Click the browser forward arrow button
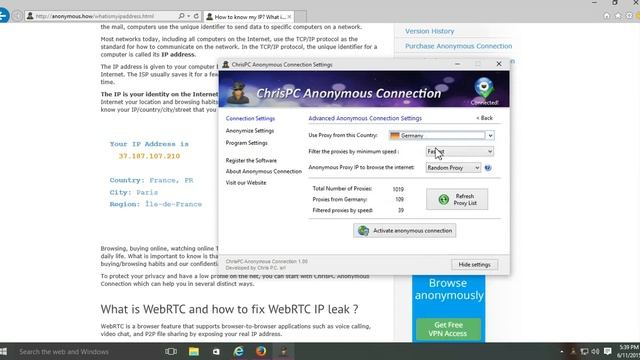The image size is (640, 360). [x=17, y=16]
